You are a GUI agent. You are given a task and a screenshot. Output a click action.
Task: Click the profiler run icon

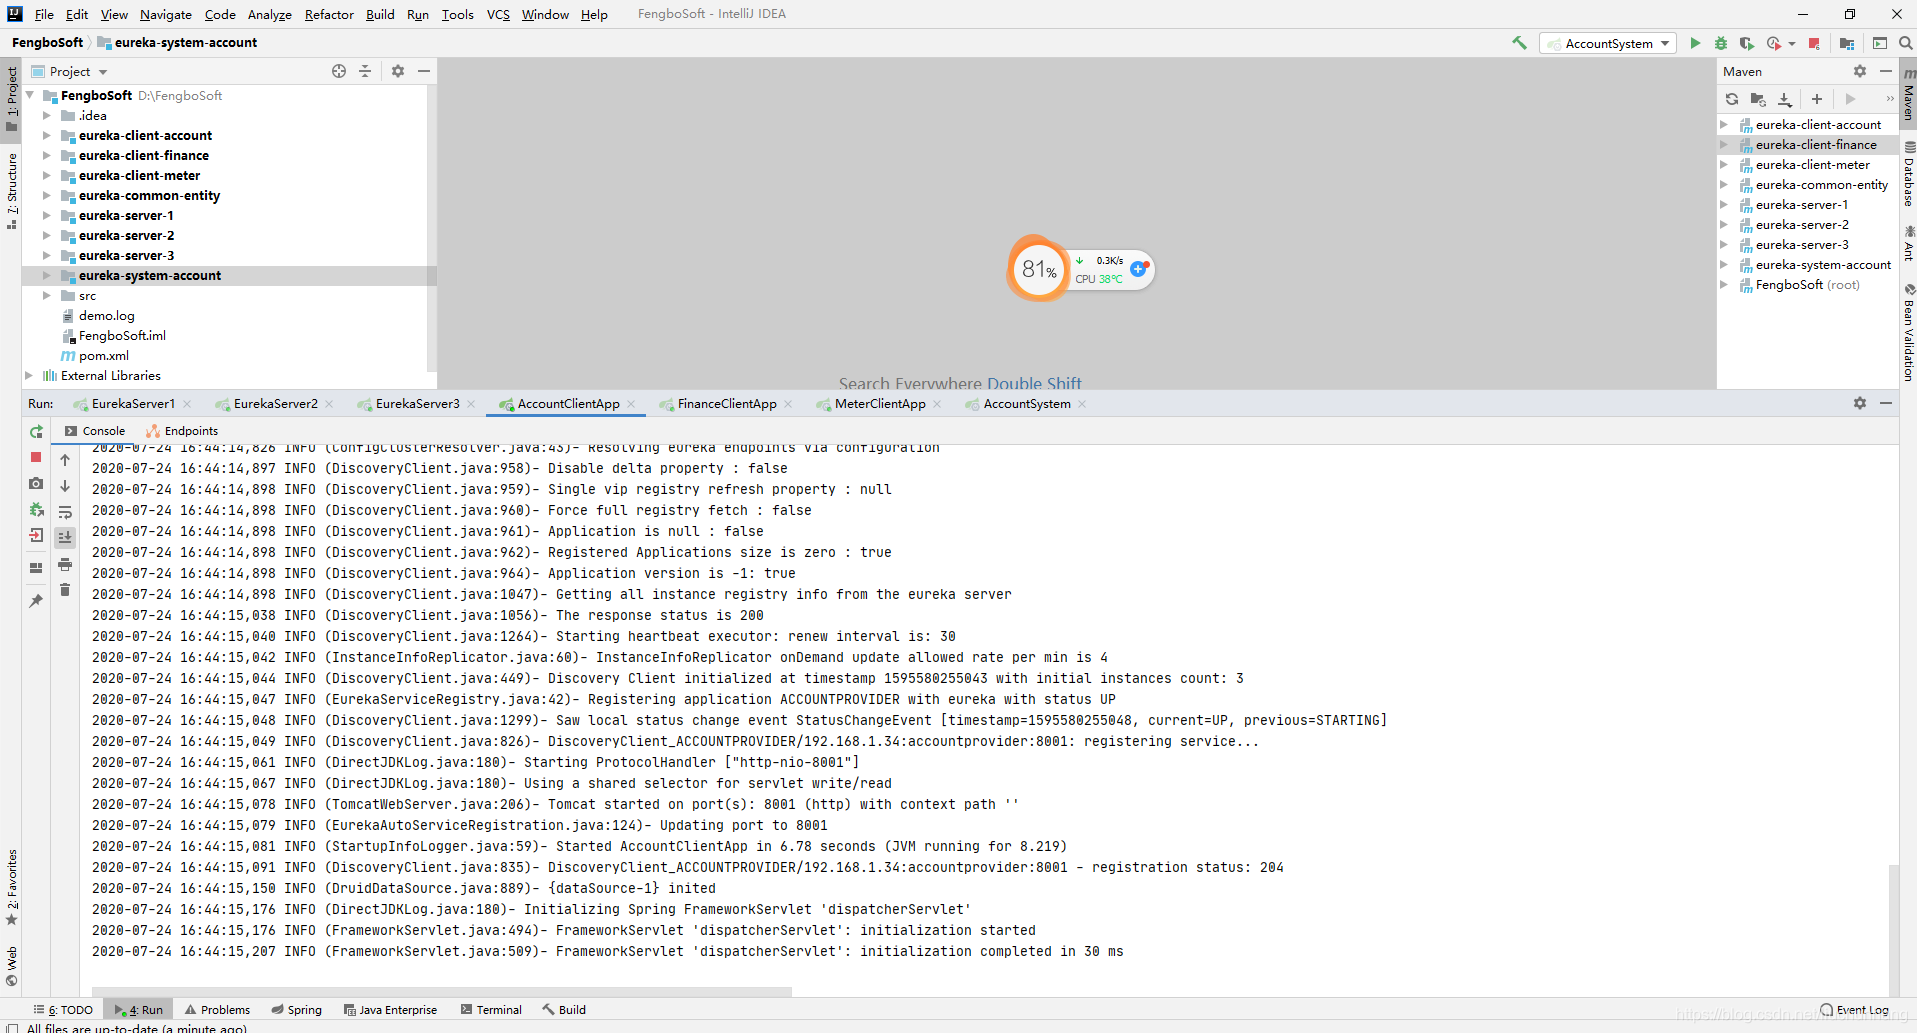[x=1774, y=43]
